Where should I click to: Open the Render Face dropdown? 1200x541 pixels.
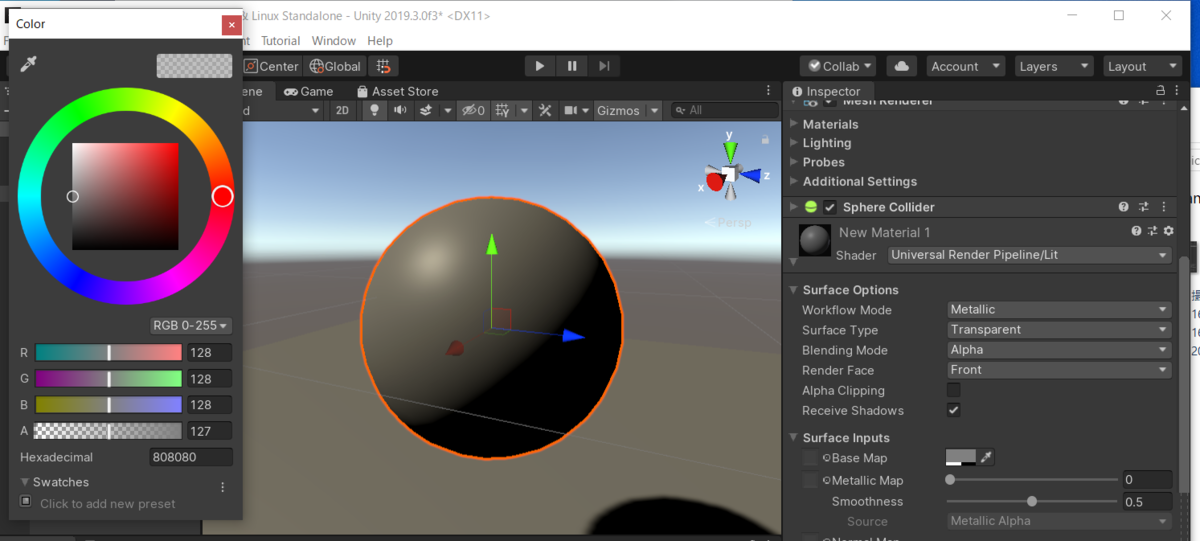(x=1059, y=370)
